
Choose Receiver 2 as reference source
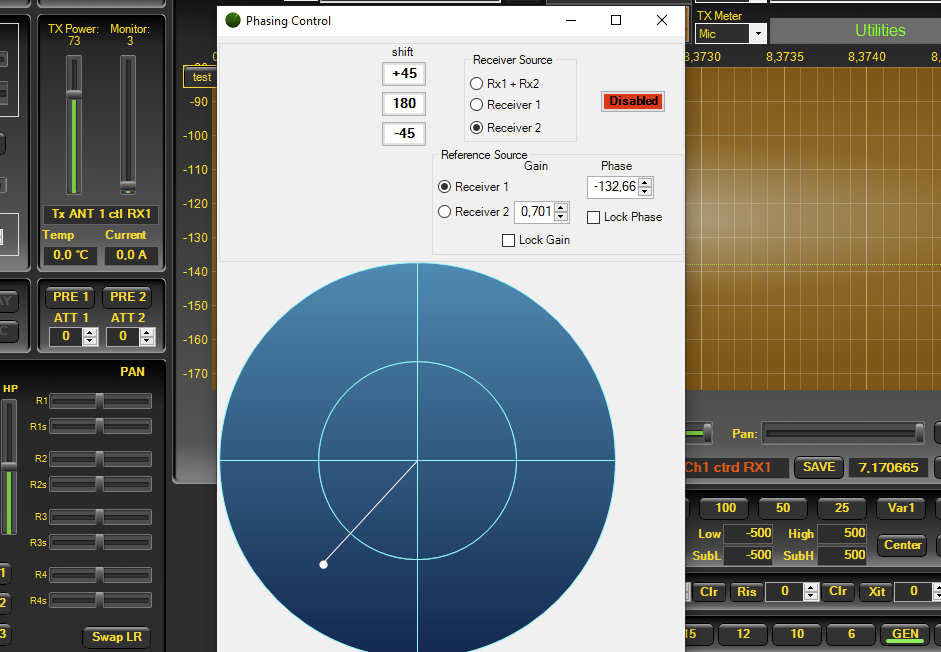click(445, 212)
